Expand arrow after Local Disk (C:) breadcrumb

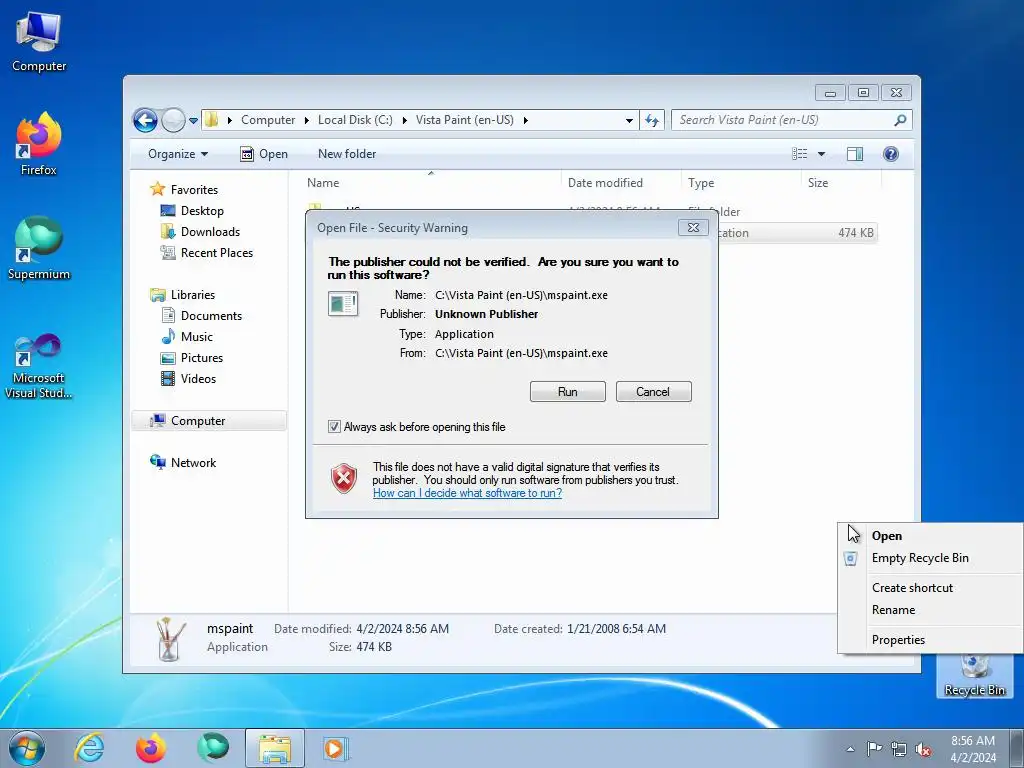[x=404, y=120]
